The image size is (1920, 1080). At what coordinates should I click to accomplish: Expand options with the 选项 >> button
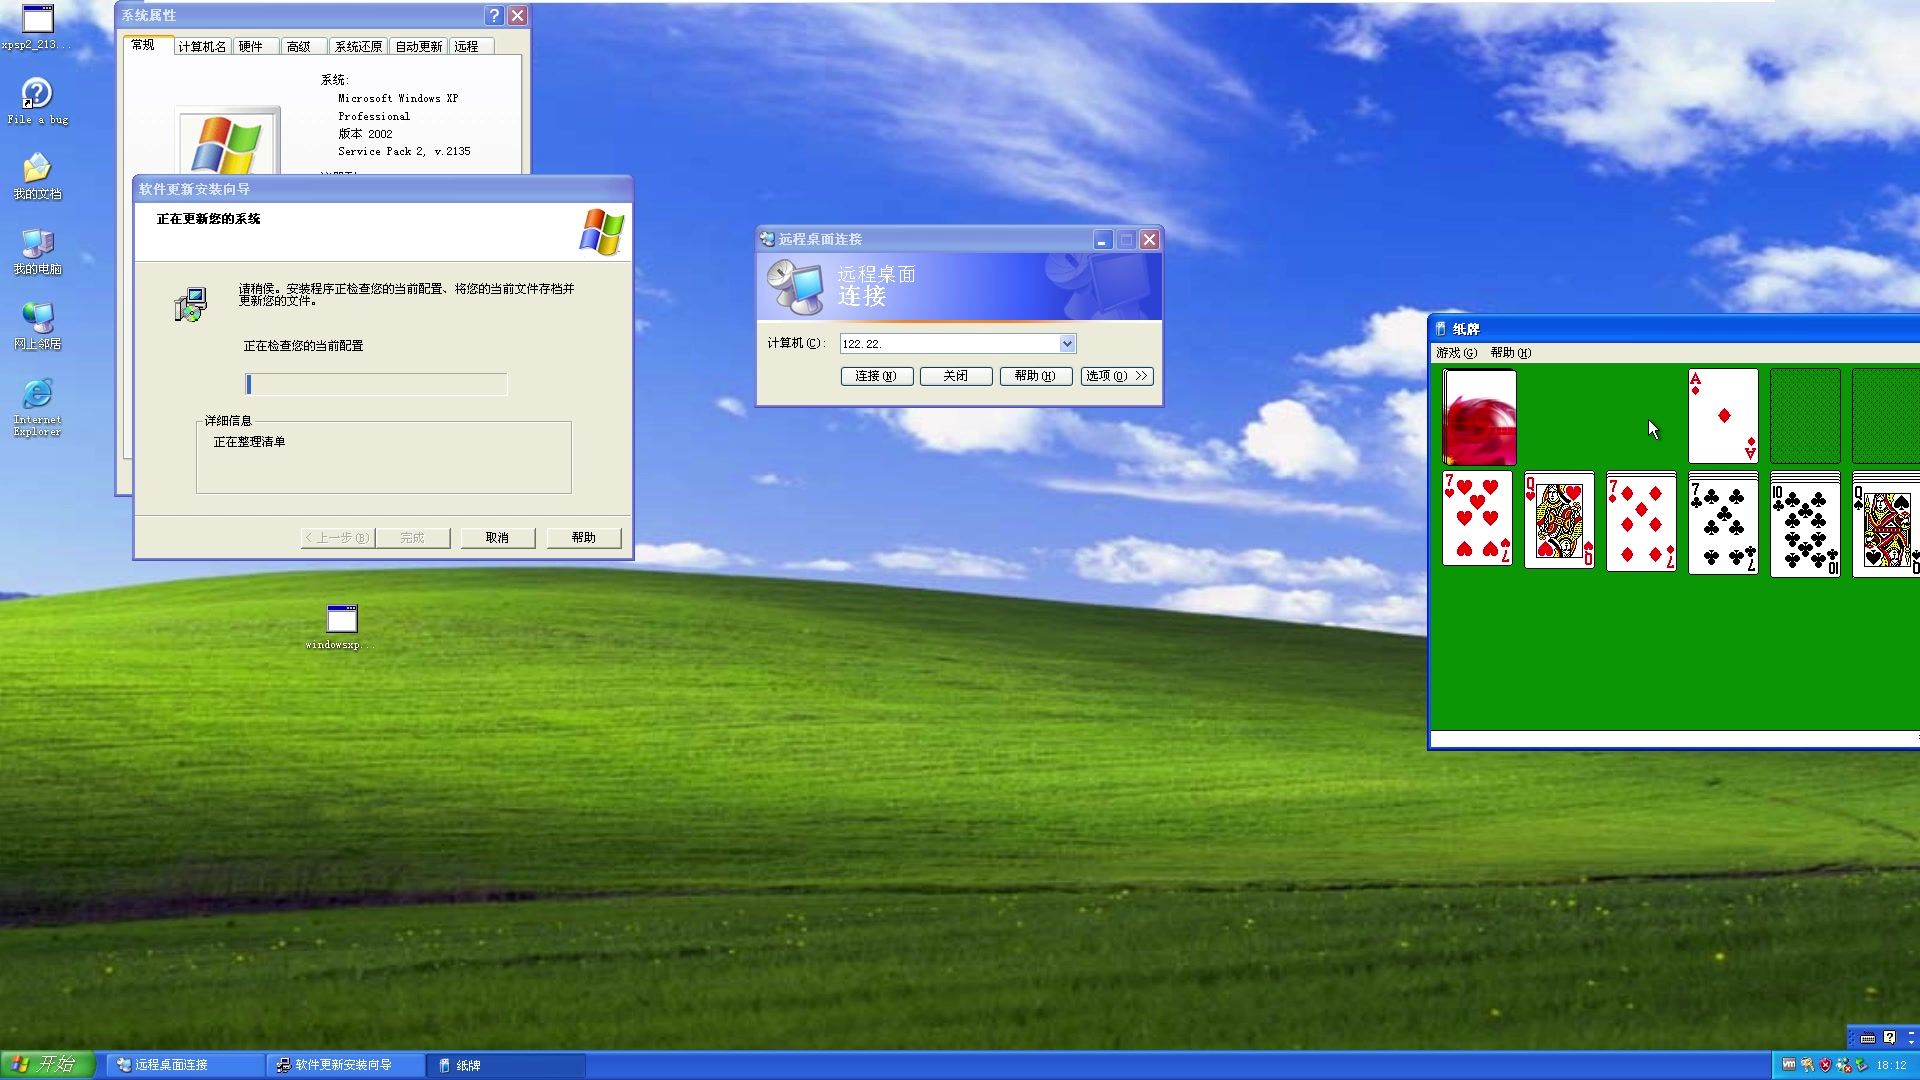point(1117,376)
